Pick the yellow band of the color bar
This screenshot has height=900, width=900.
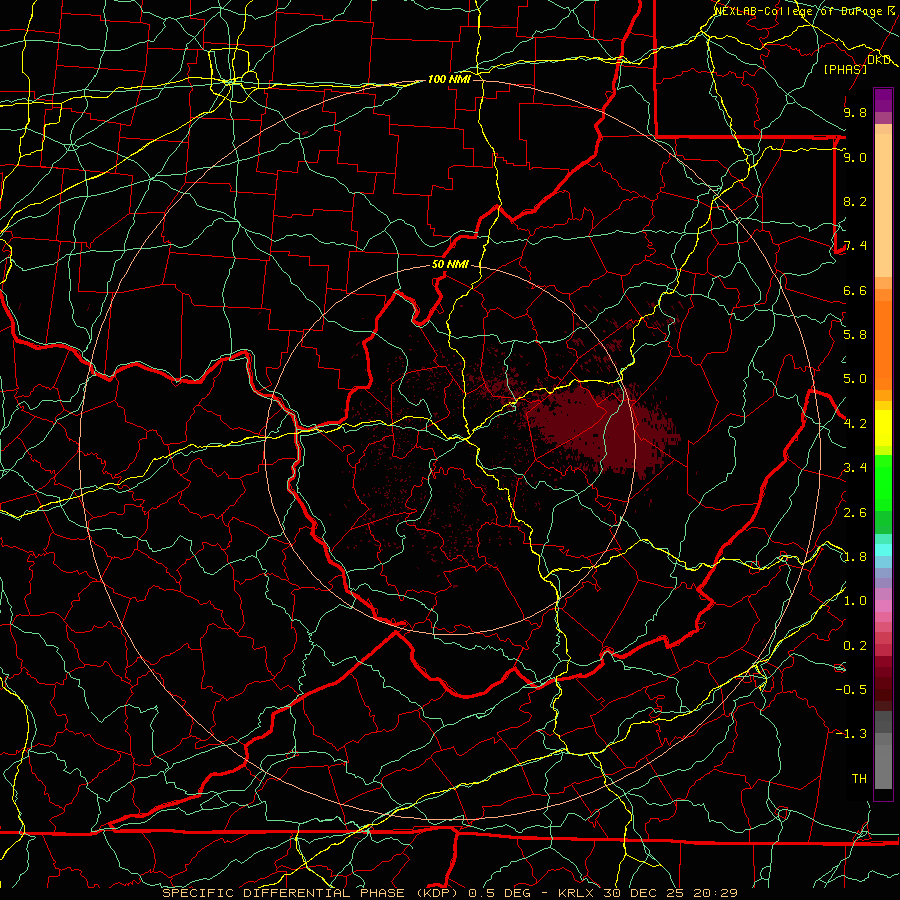[883, 428]
